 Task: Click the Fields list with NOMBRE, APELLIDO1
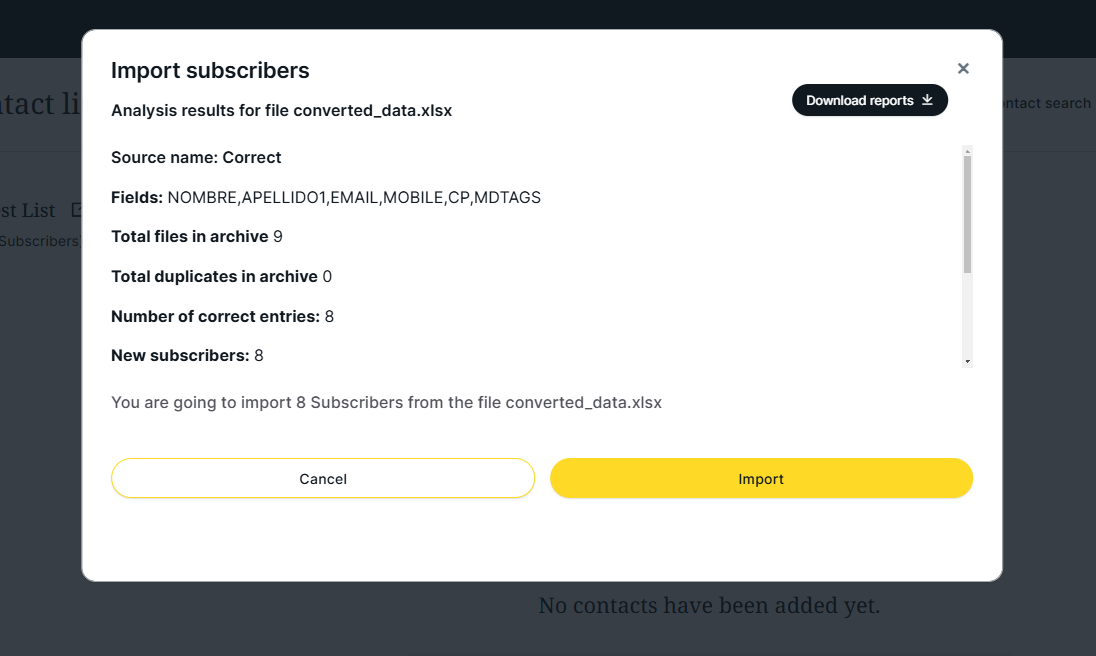pos(325,198)
